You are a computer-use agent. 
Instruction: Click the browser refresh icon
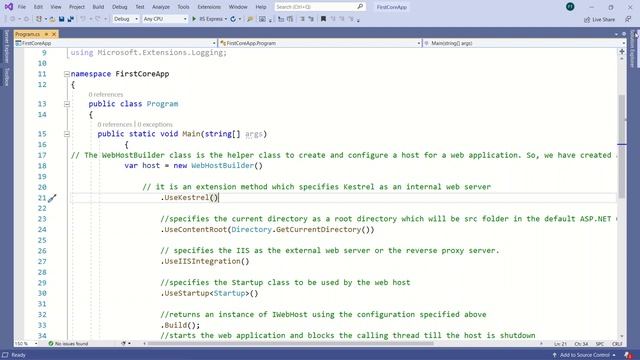(x=233, y=19)
